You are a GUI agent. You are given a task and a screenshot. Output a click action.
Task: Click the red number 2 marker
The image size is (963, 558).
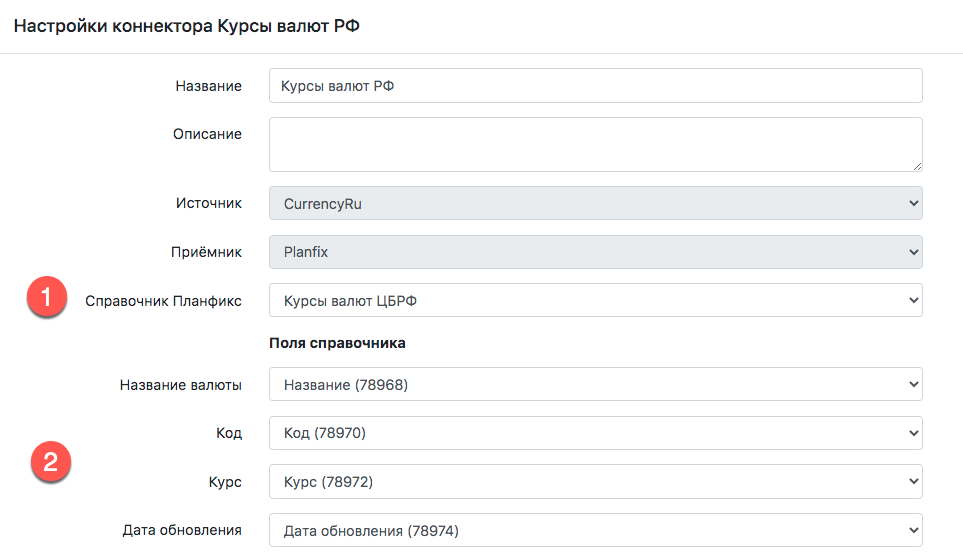coord(50,464)
